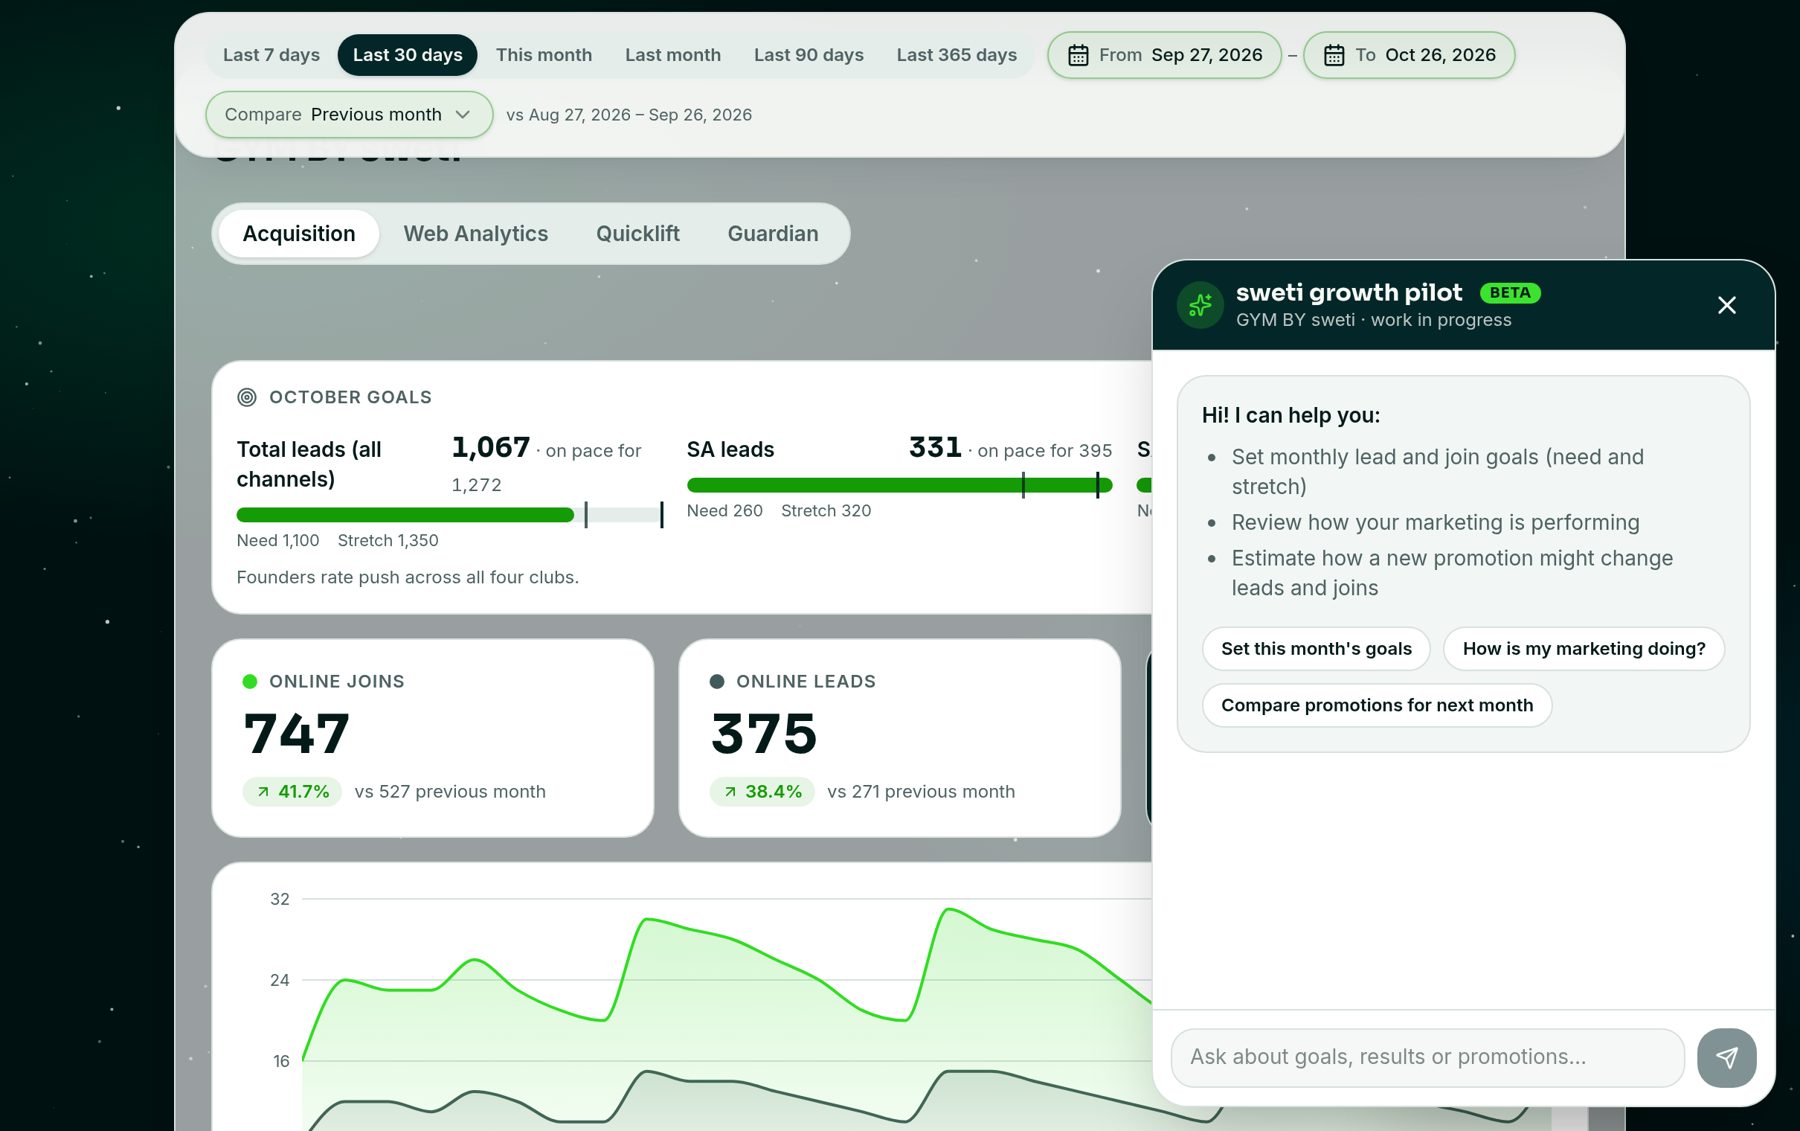1800x1131 pixels.
Task: Open the From Sep 27, 2026 date picker
Action: pos(1164,55)
